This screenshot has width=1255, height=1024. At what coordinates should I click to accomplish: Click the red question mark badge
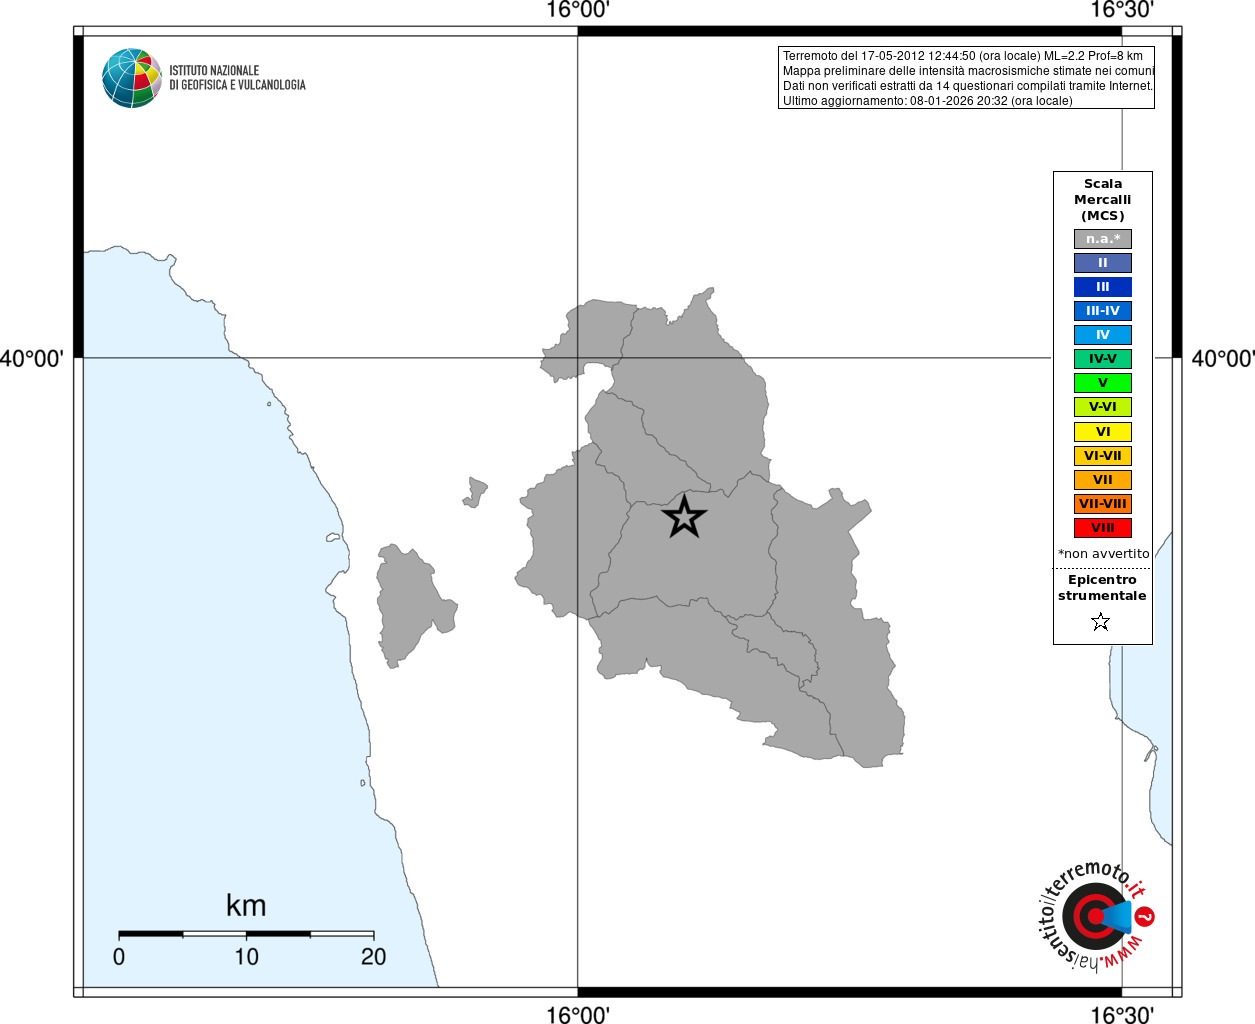click(1145, 916)
